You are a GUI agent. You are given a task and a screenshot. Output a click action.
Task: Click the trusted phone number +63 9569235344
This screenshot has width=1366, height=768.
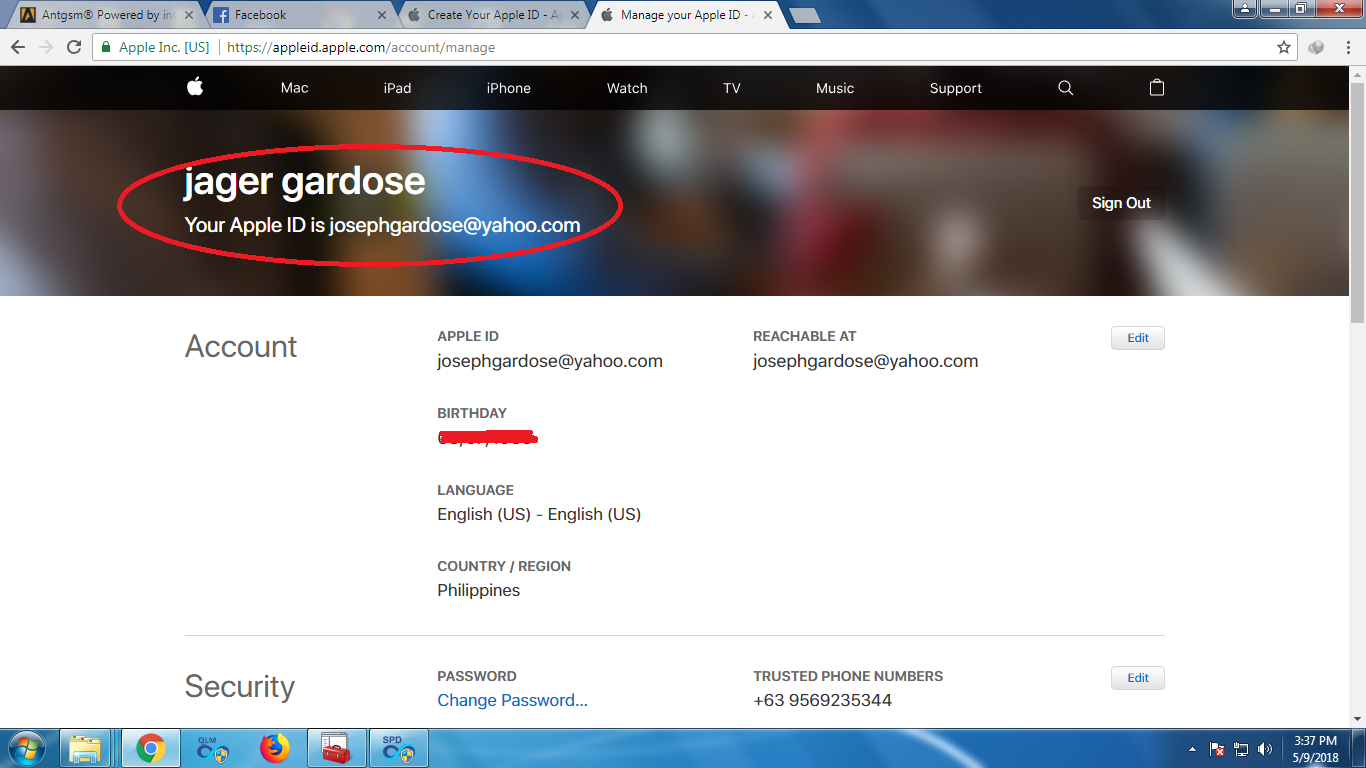pos(822,700)
